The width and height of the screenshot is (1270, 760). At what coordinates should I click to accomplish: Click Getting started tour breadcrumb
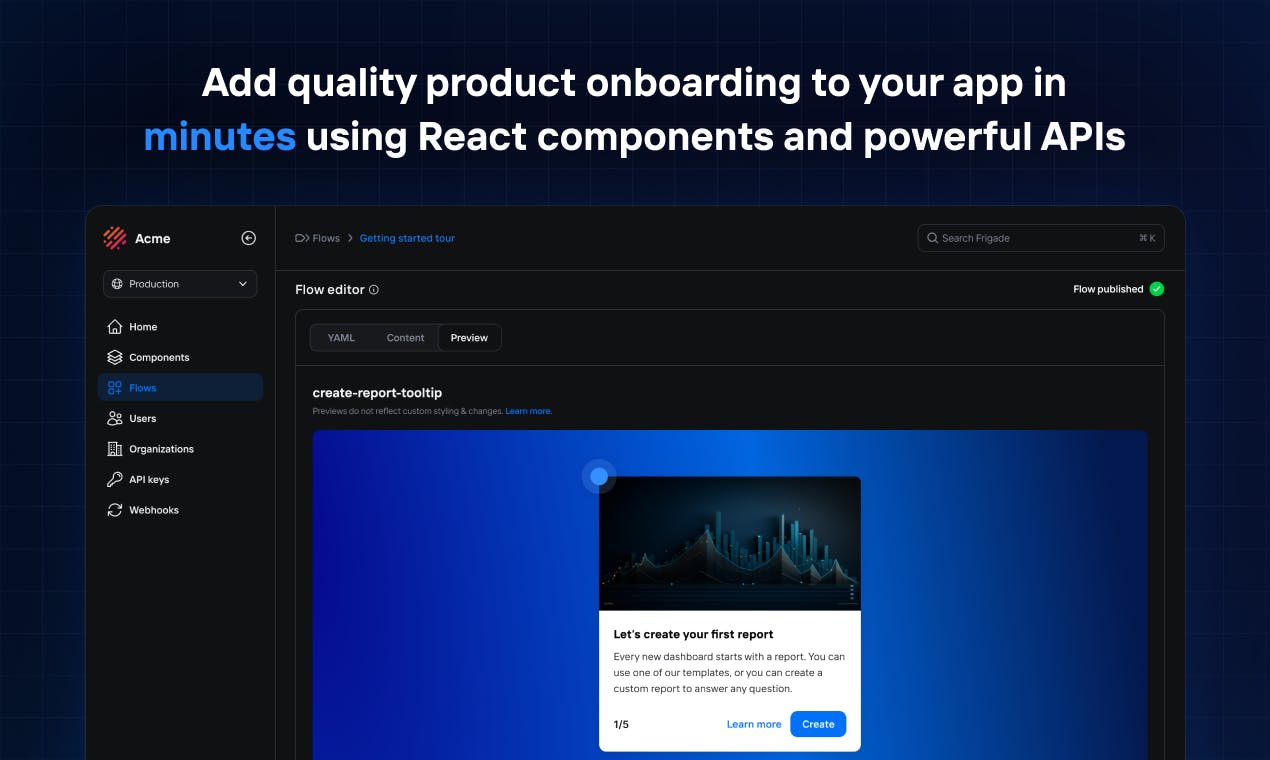pos(407,238)
